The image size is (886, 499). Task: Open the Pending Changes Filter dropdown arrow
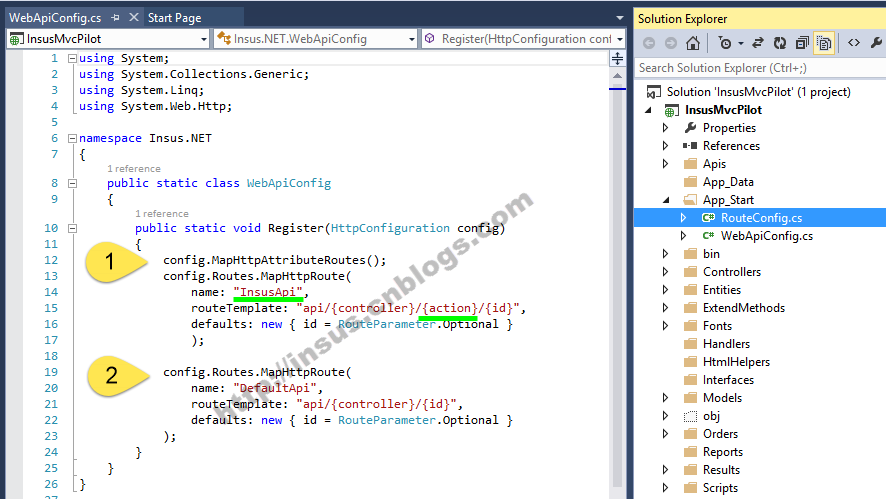coord(741,44)
